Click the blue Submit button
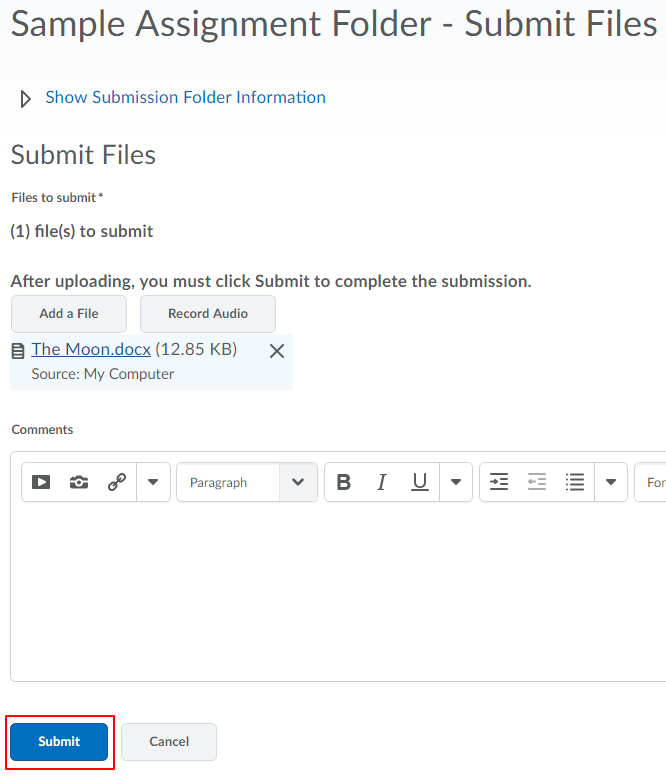 (59, 742)
